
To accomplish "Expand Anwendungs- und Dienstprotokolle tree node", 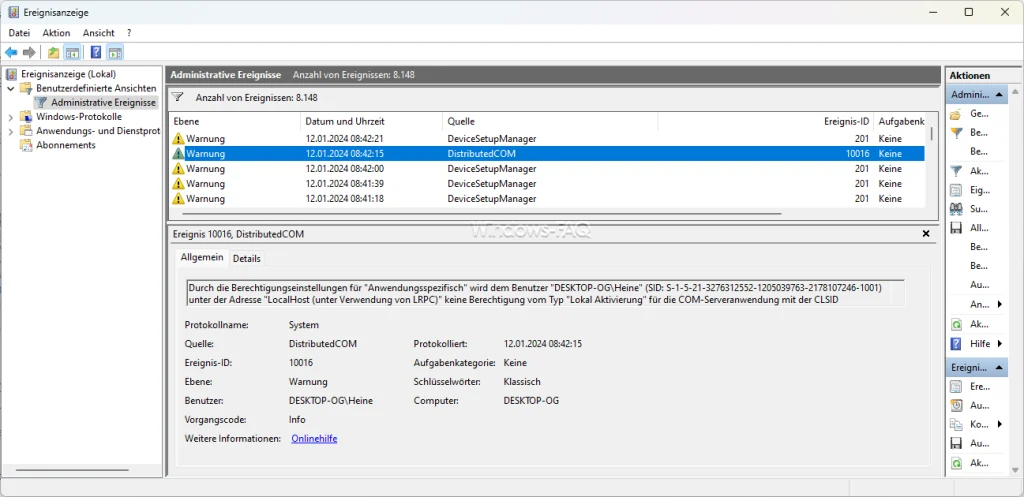I will coord(11,131).
